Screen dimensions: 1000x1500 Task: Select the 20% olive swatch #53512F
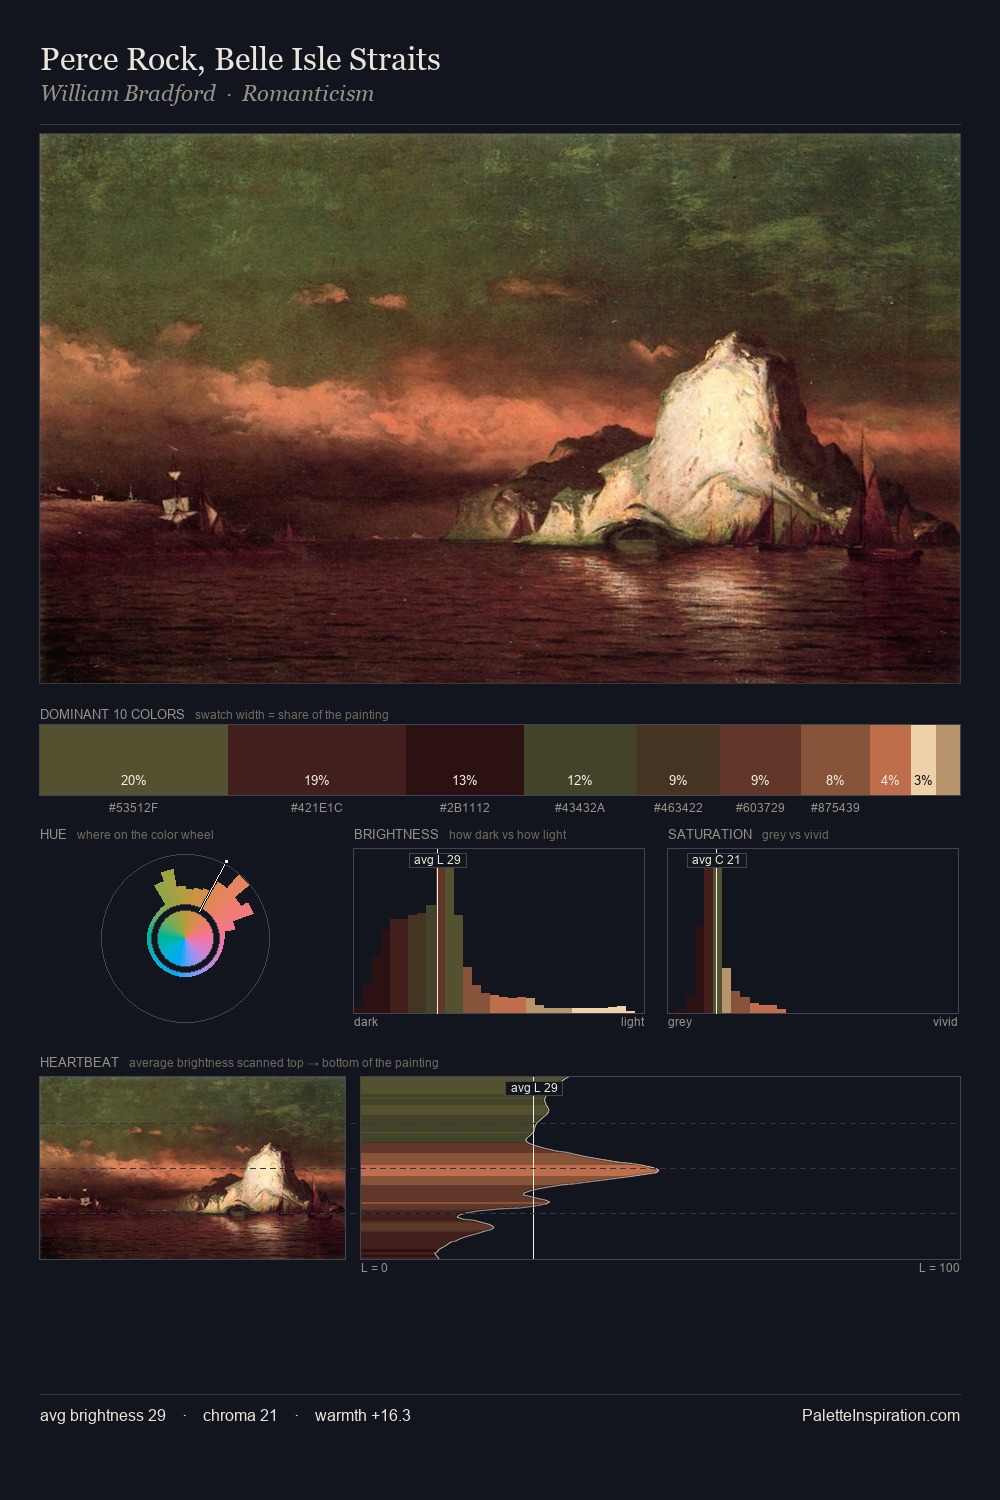134,760
